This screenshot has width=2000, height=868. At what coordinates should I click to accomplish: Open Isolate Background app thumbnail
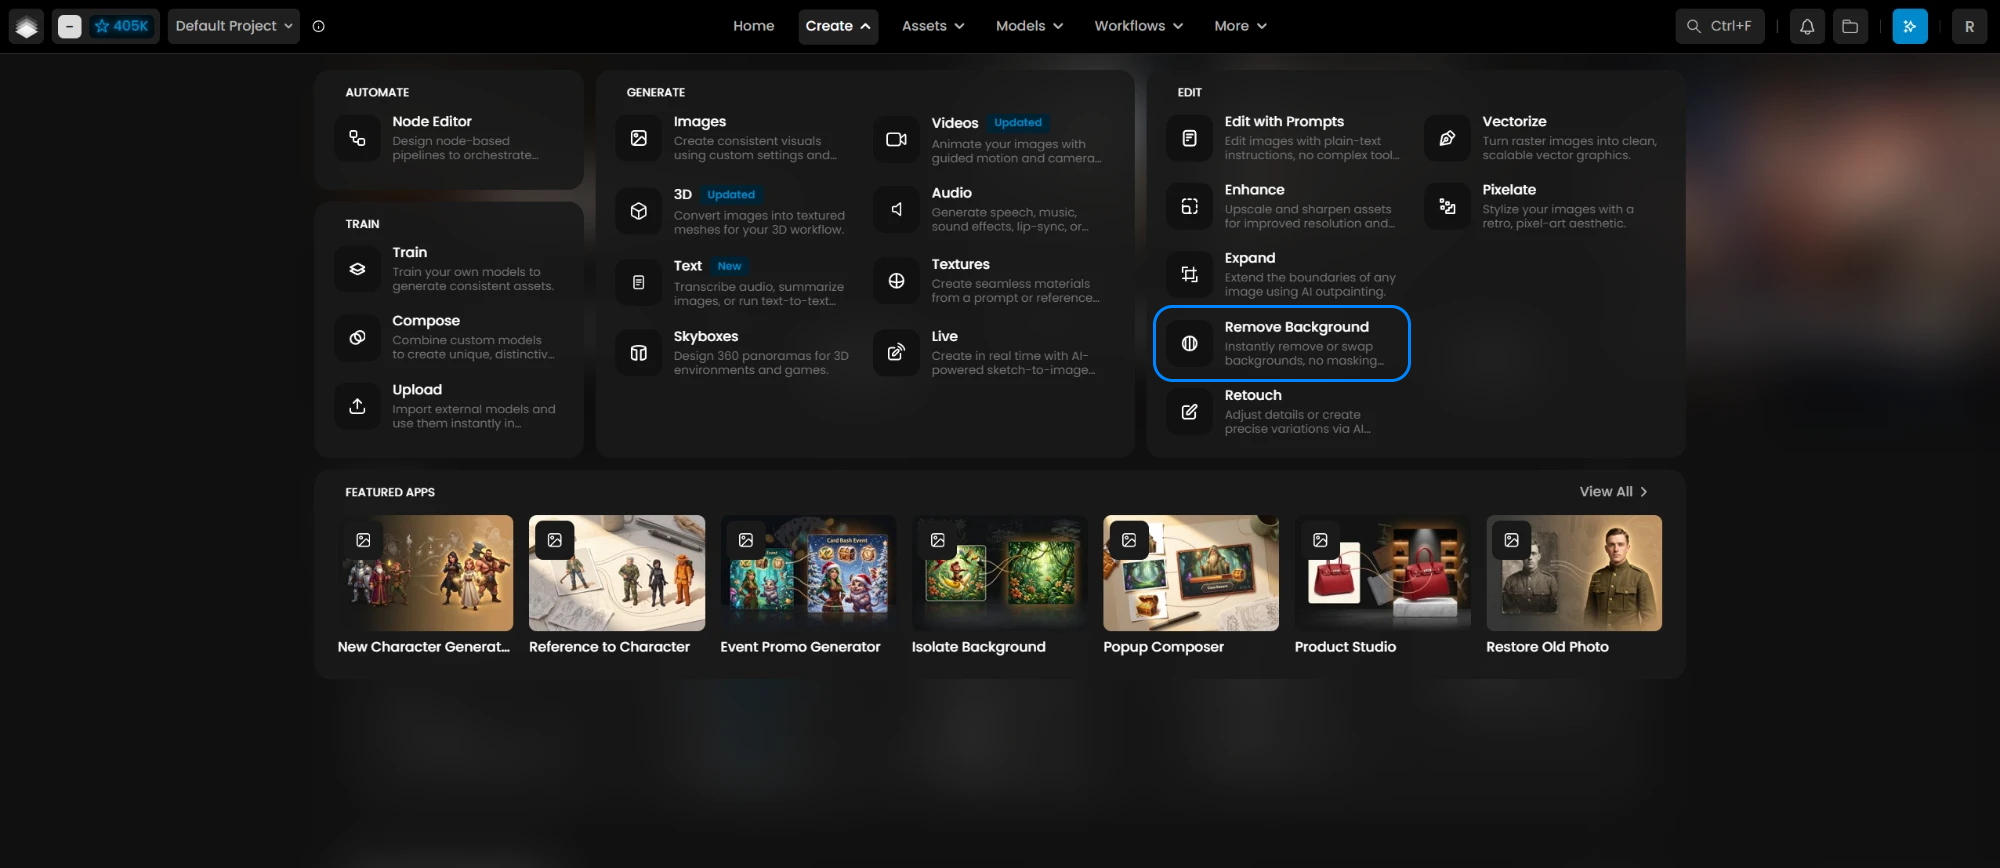1000,573
